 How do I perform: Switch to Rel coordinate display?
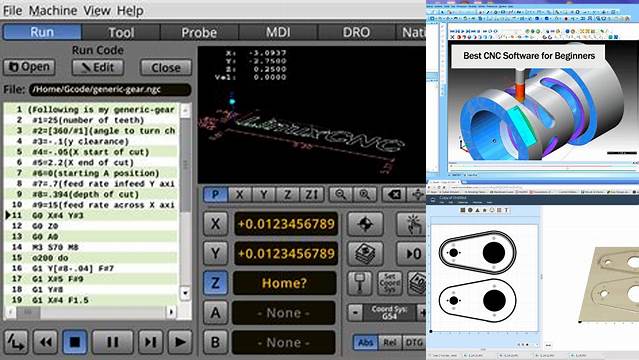390,342
